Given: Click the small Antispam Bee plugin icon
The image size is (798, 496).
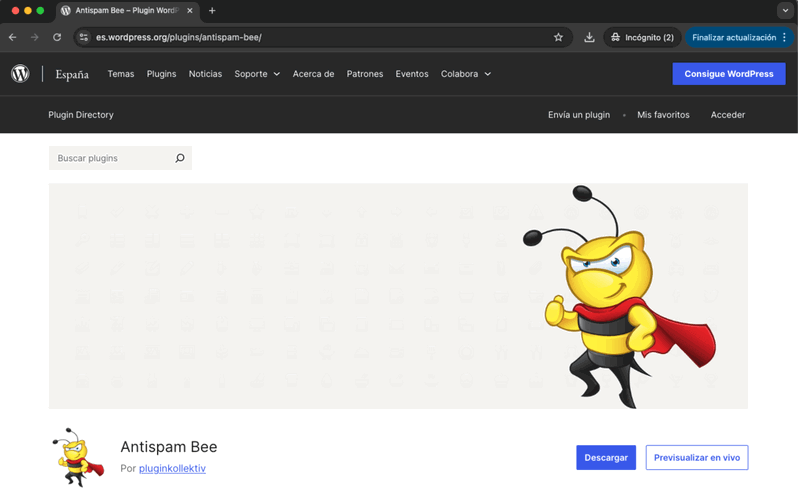Looking at the screenshot, I should pyautogui.click(x=78, y=457).
